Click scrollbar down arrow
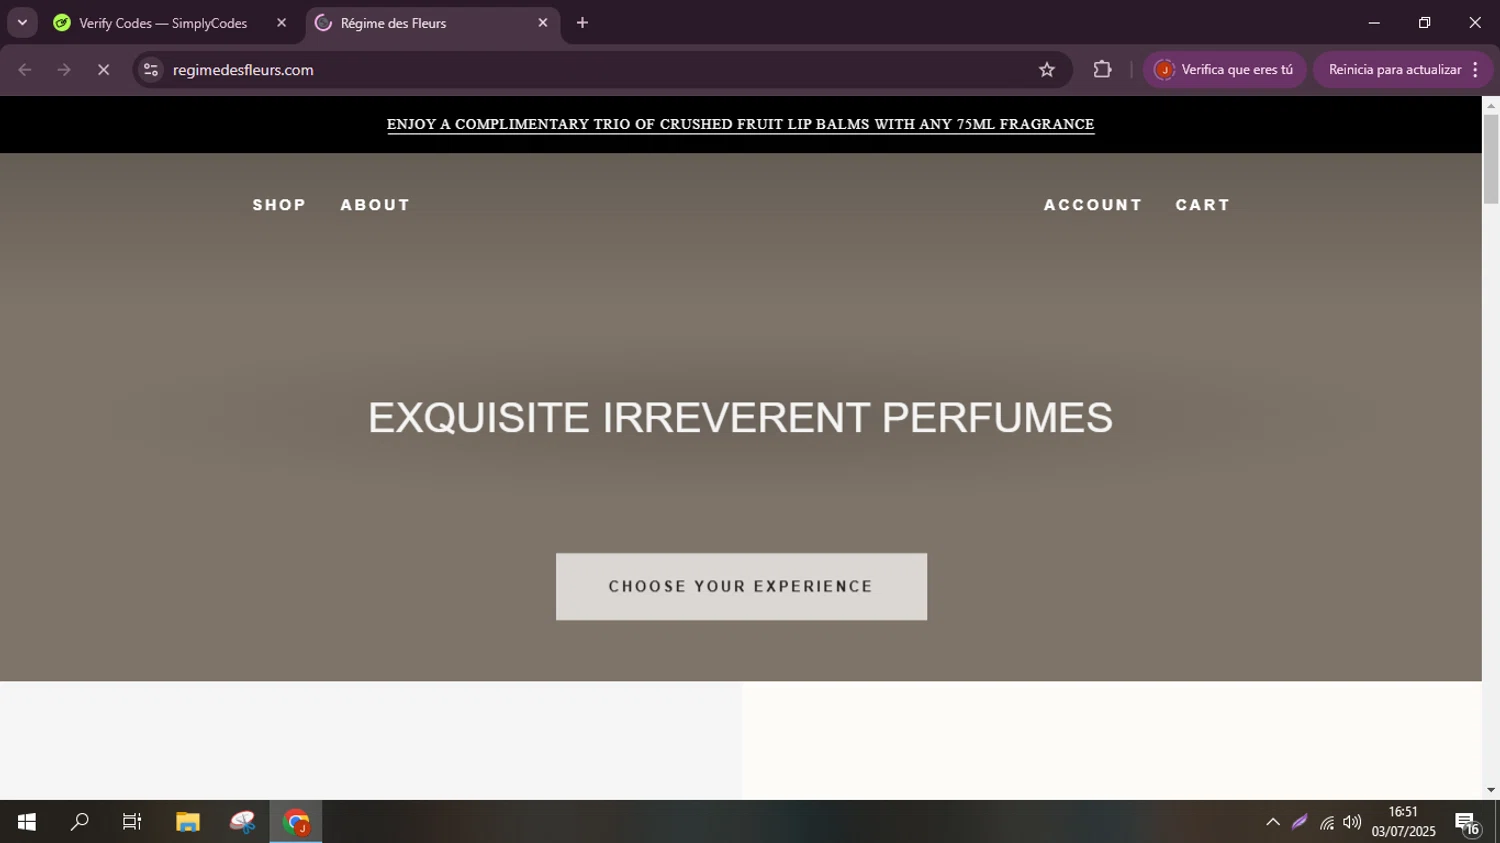This screenshot has height=843, width=1500. [1490, 790]
